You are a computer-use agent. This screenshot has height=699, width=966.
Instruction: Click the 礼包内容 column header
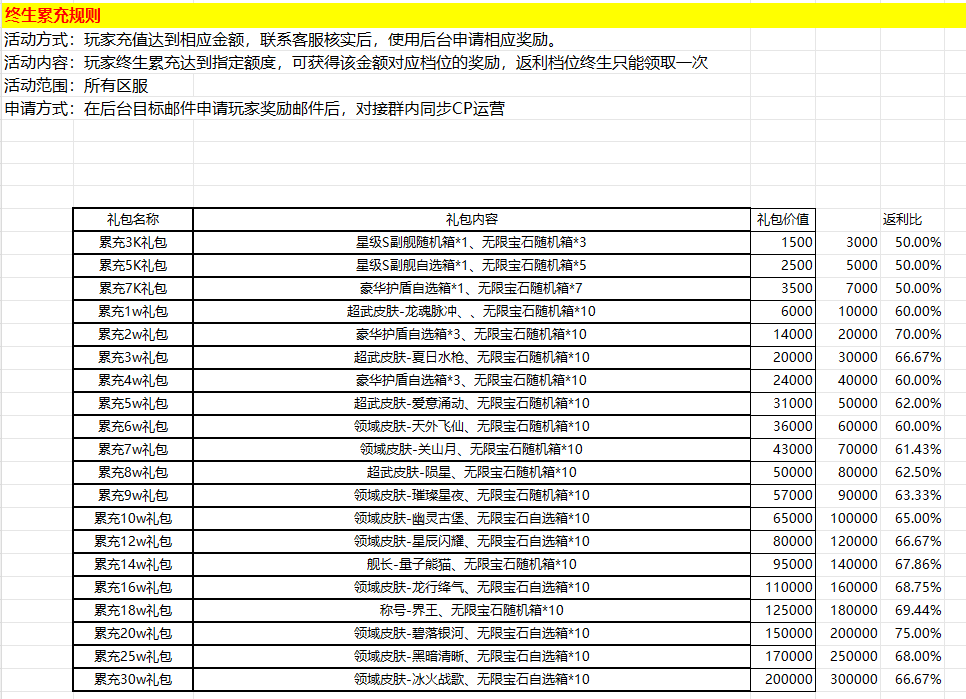[x=472, y=219]
